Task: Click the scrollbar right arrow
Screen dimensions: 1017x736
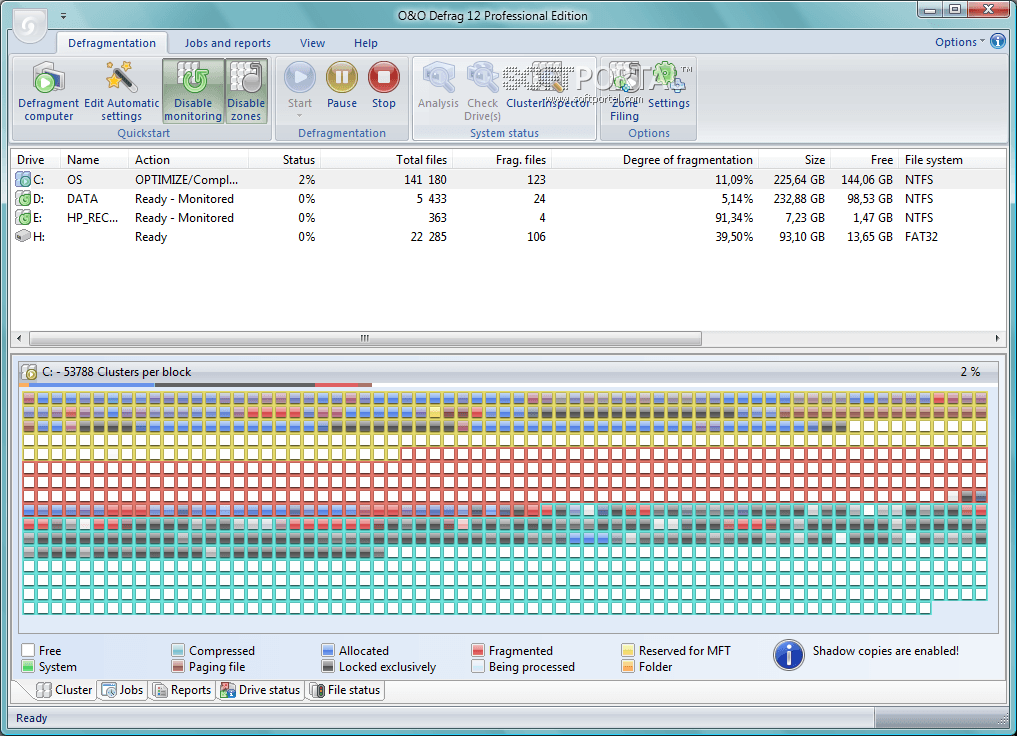Action: click(998, 338)
